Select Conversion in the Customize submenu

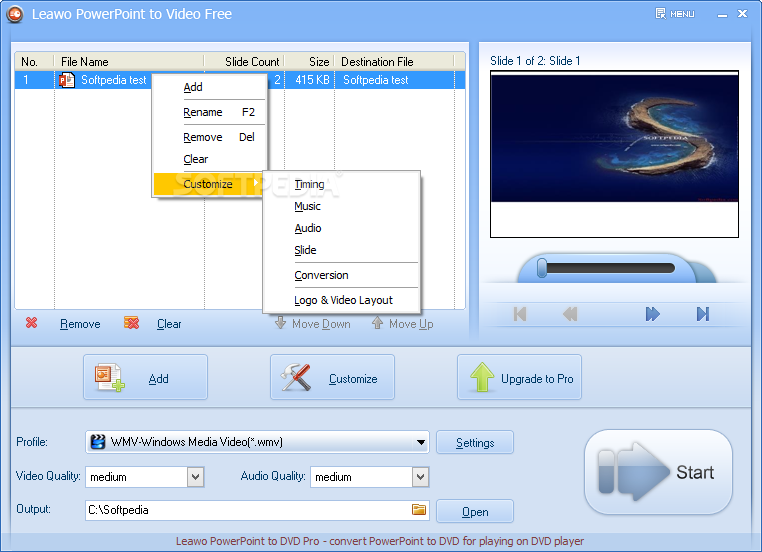[x=341, y=275]
